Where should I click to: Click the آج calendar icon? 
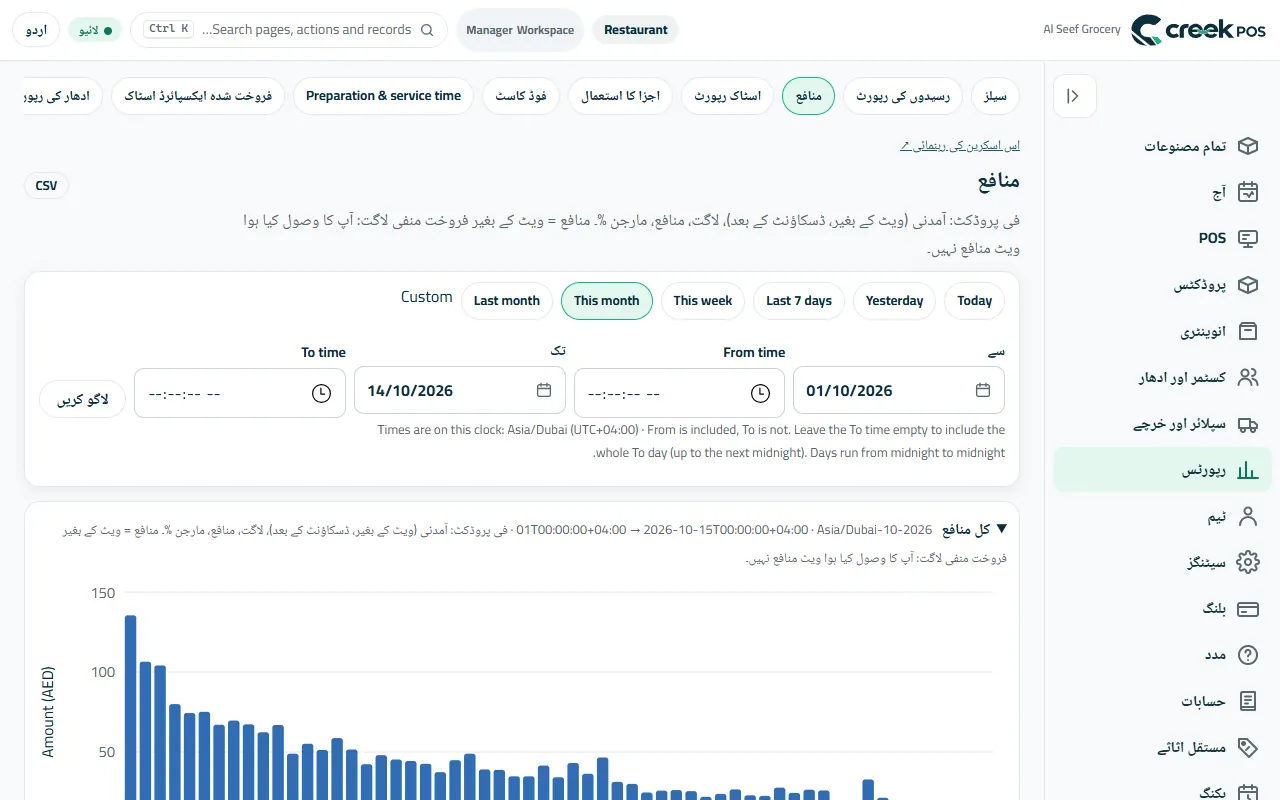tap(1247, 192)
